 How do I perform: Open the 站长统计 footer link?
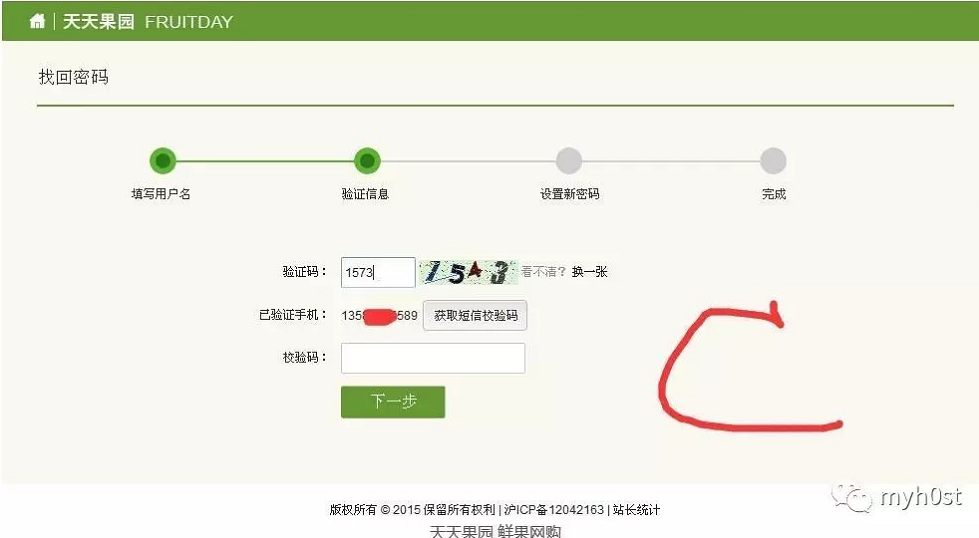pos(636,509)
